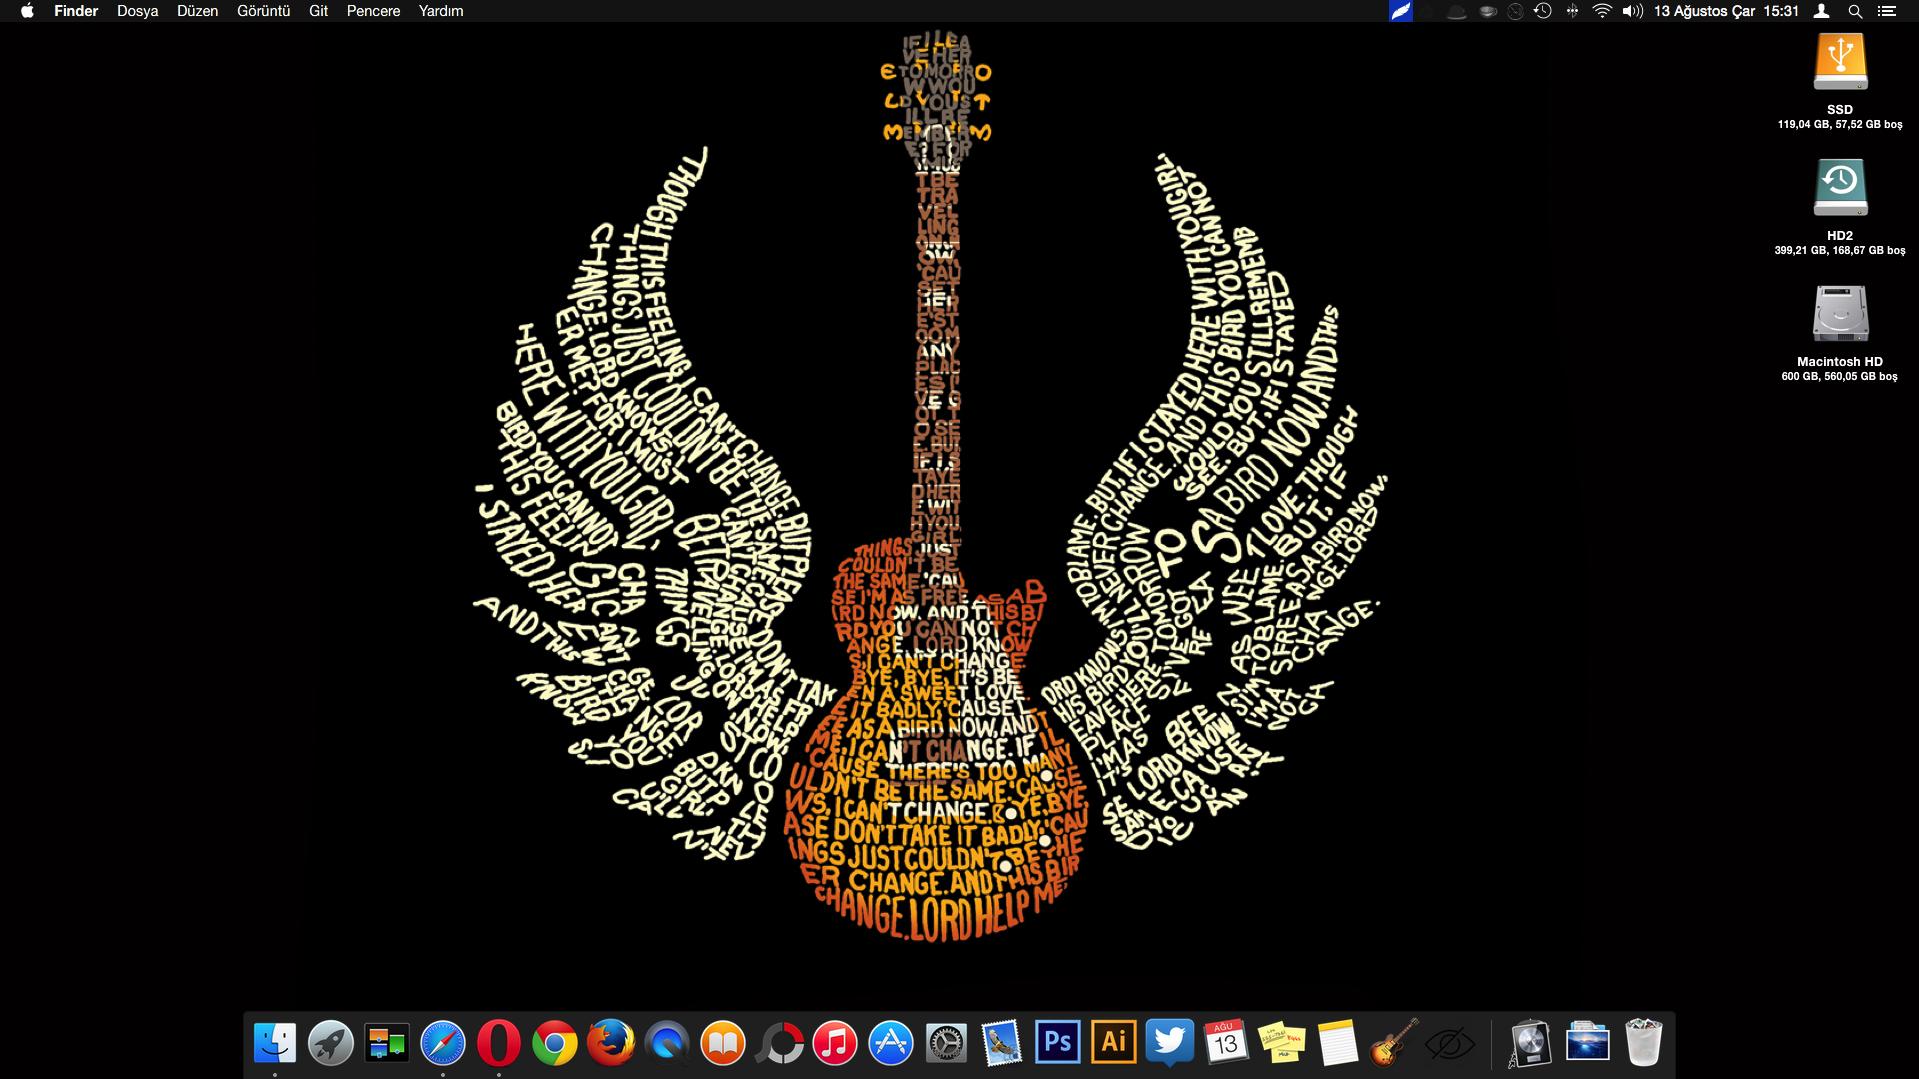Open Twitter app in dock
The height and width of the screenshot is (1079, 1919).
[x=1170, y=1044]
